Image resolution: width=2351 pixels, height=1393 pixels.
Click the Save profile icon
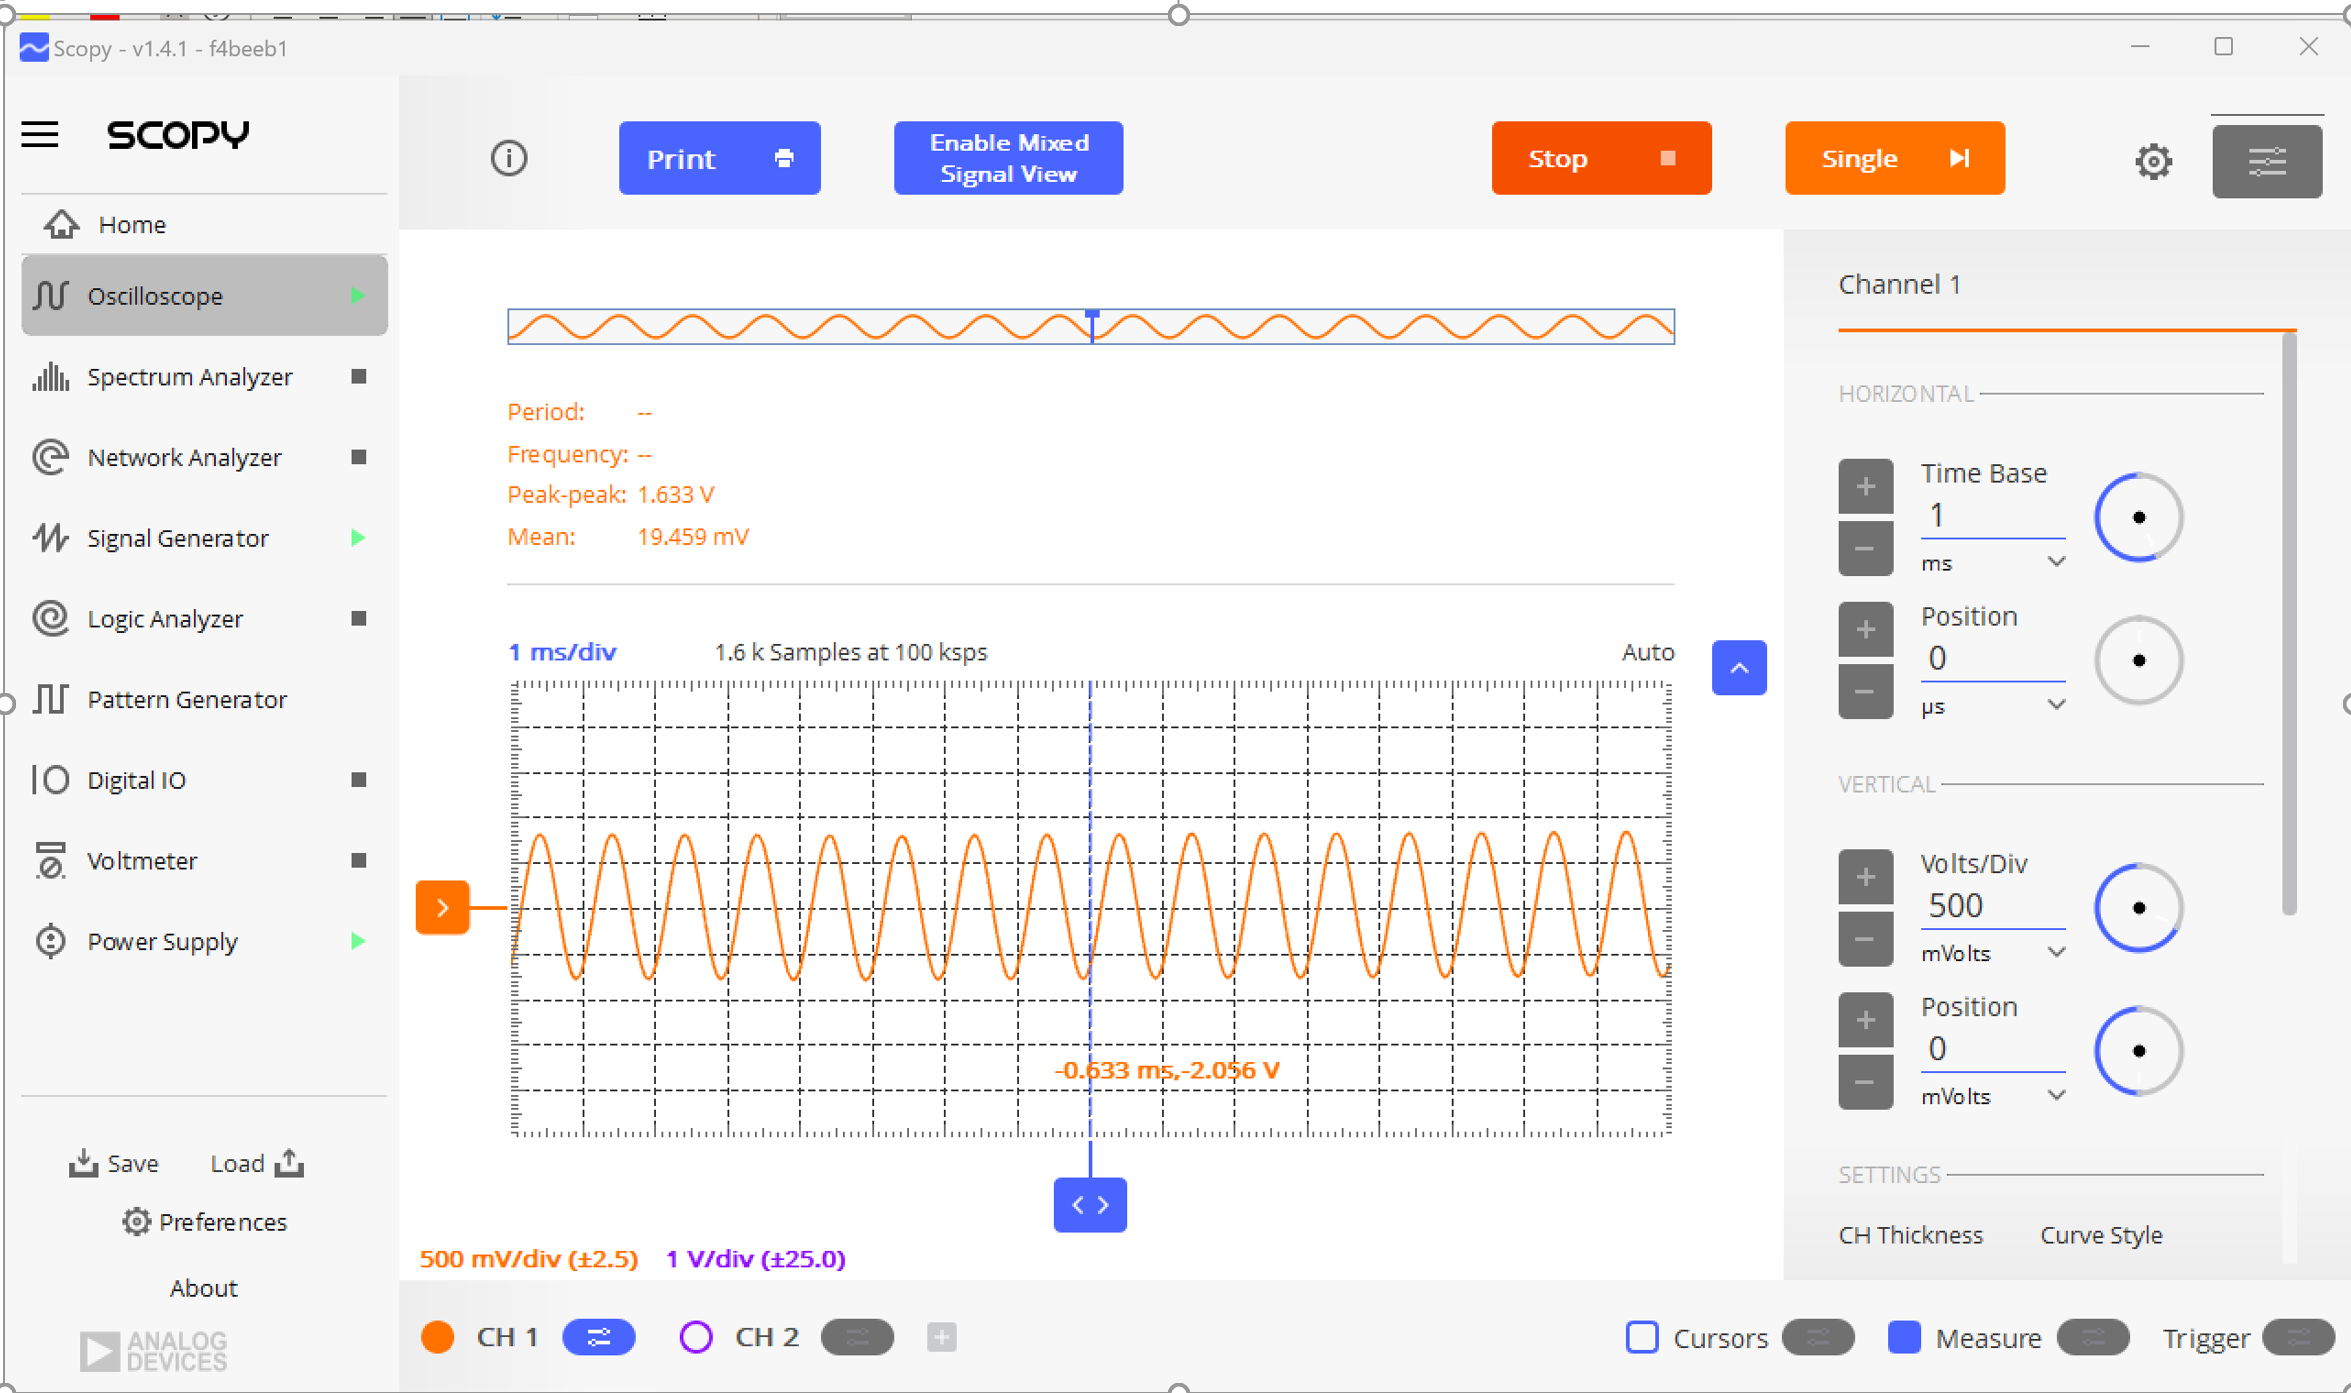(x=83, y=1162)
